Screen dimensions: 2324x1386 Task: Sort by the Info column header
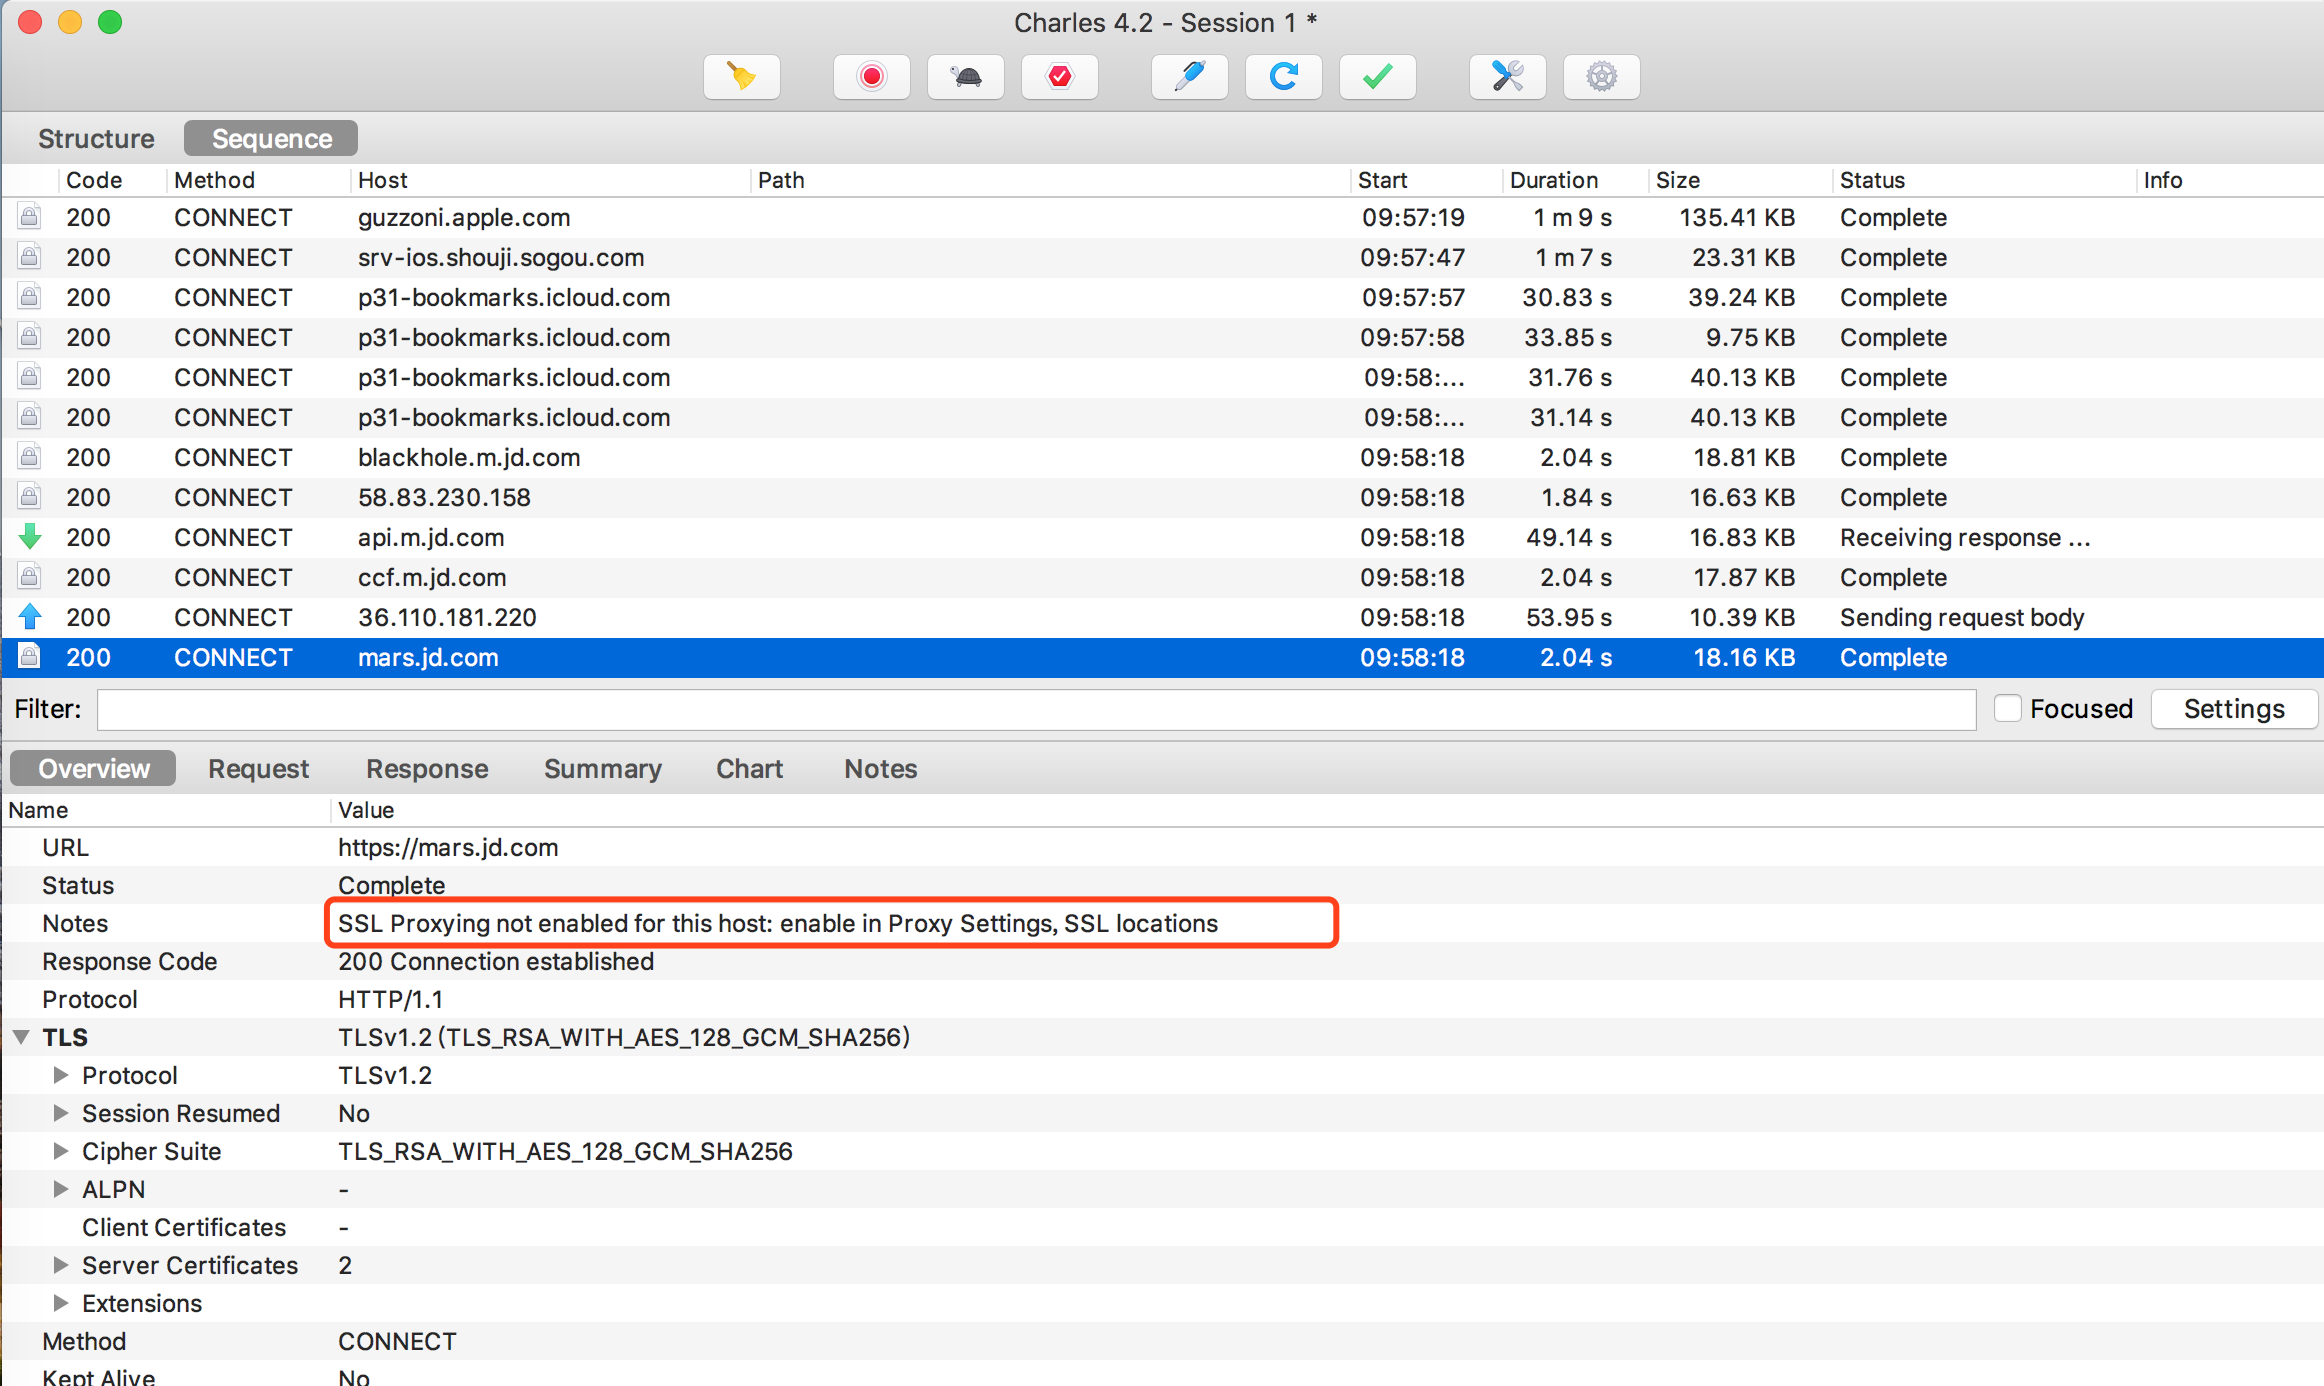coord(2230,180)
